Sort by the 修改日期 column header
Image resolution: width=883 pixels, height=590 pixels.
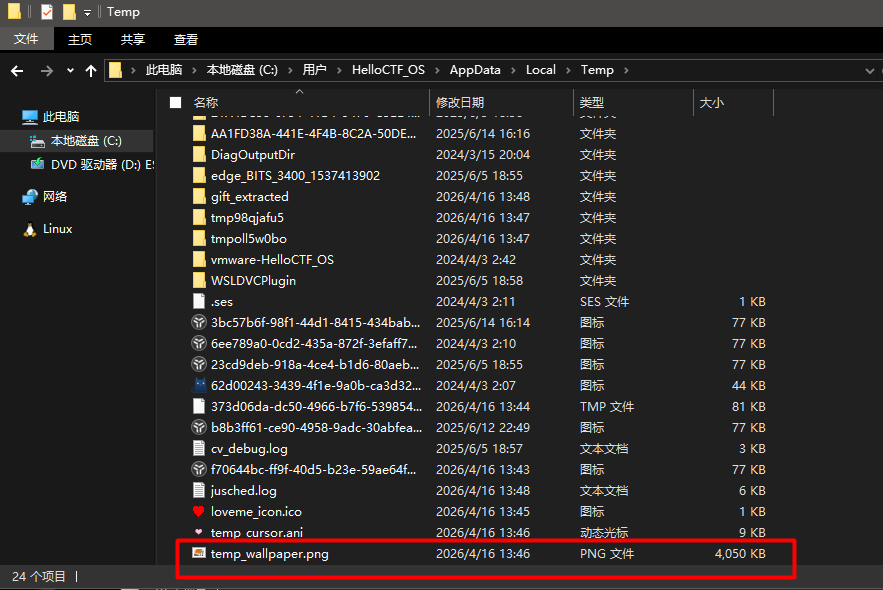tap(460, 103)
